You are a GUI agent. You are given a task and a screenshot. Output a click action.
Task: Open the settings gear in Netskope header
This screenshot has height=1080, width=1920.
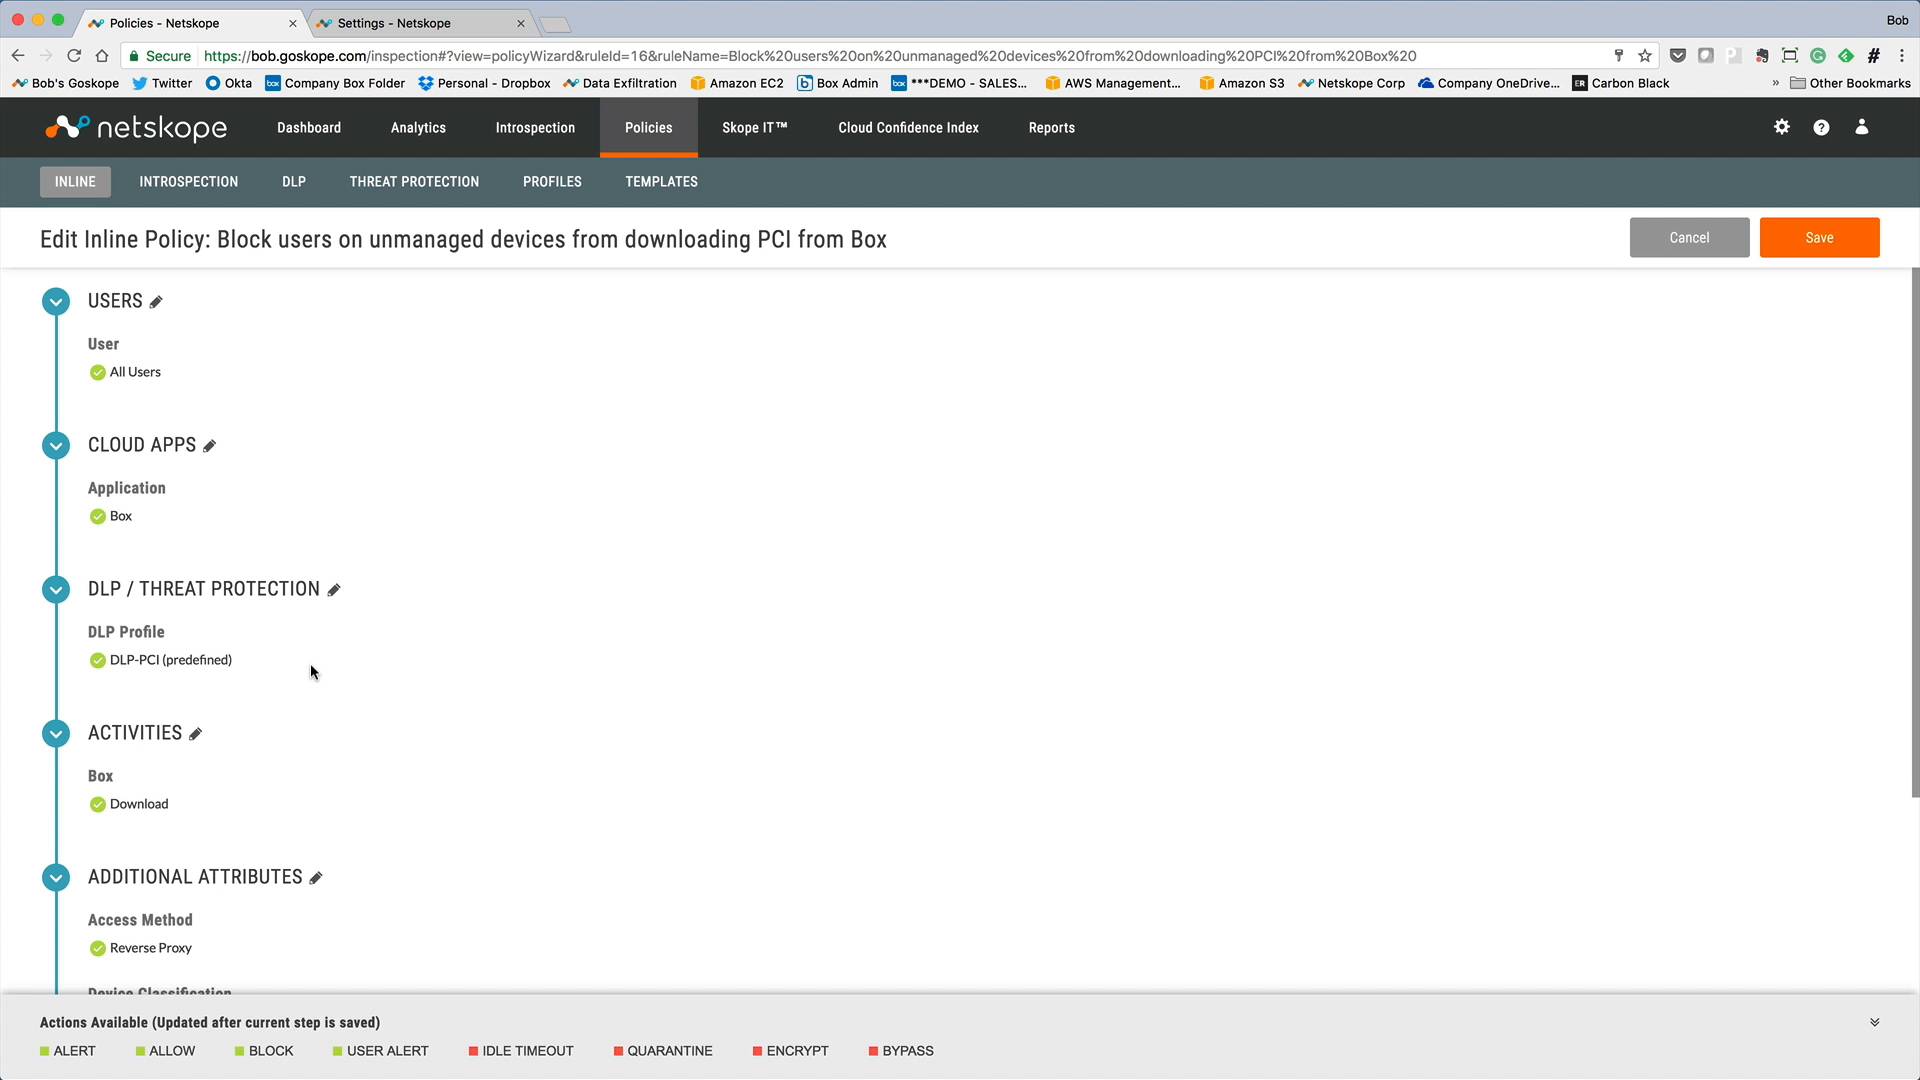pos(1781,127)
